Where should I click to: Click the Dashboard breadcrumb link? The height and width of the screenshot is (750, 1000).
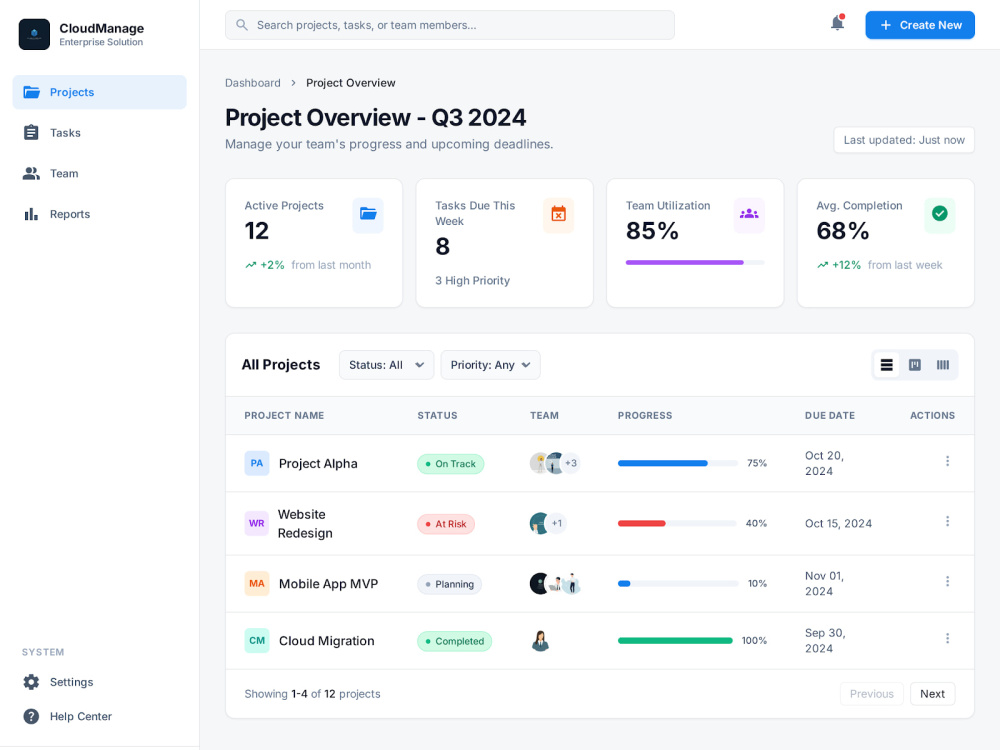pos(253,83)
